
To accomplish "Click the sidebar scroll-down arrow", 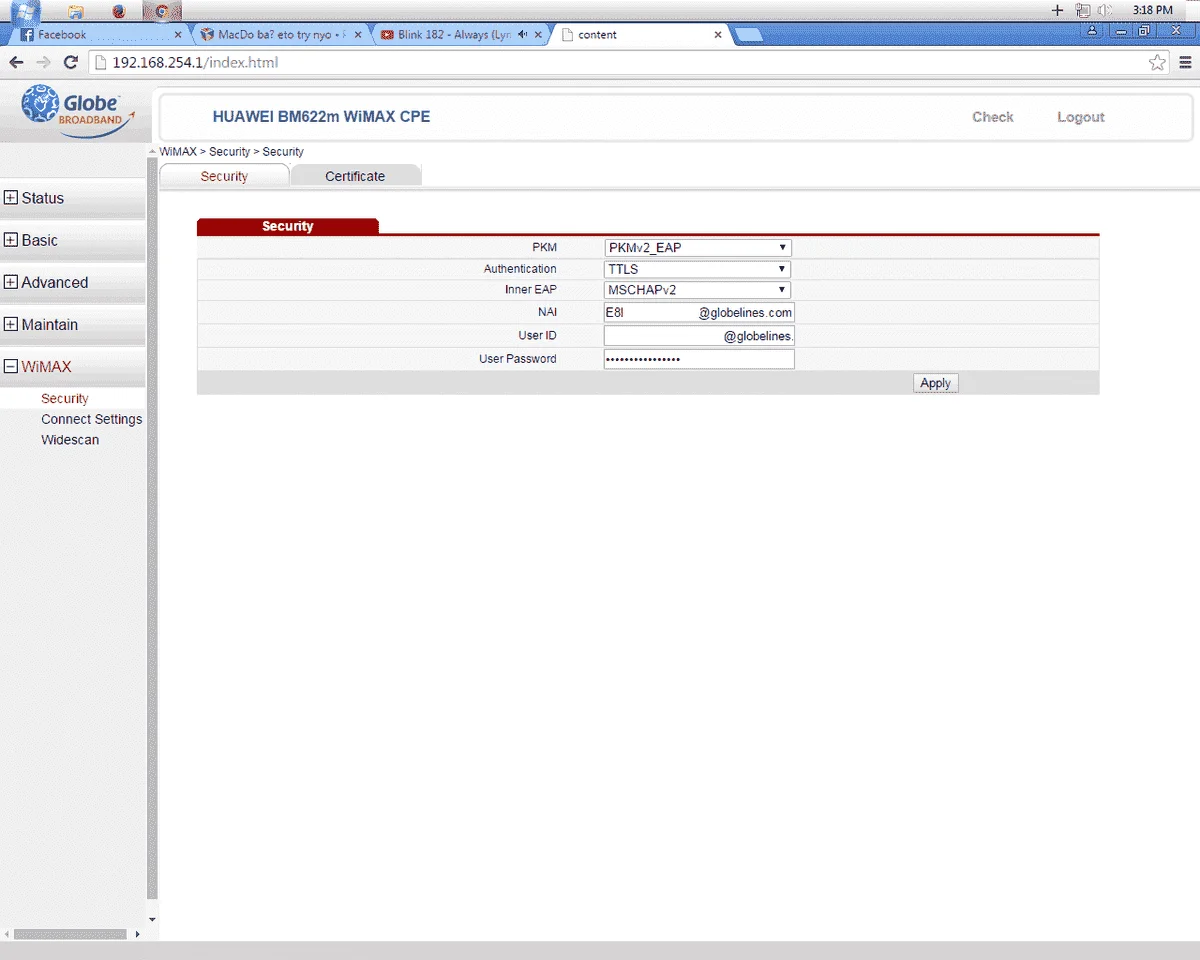I will pyautogui.click(x=152, y=919).
